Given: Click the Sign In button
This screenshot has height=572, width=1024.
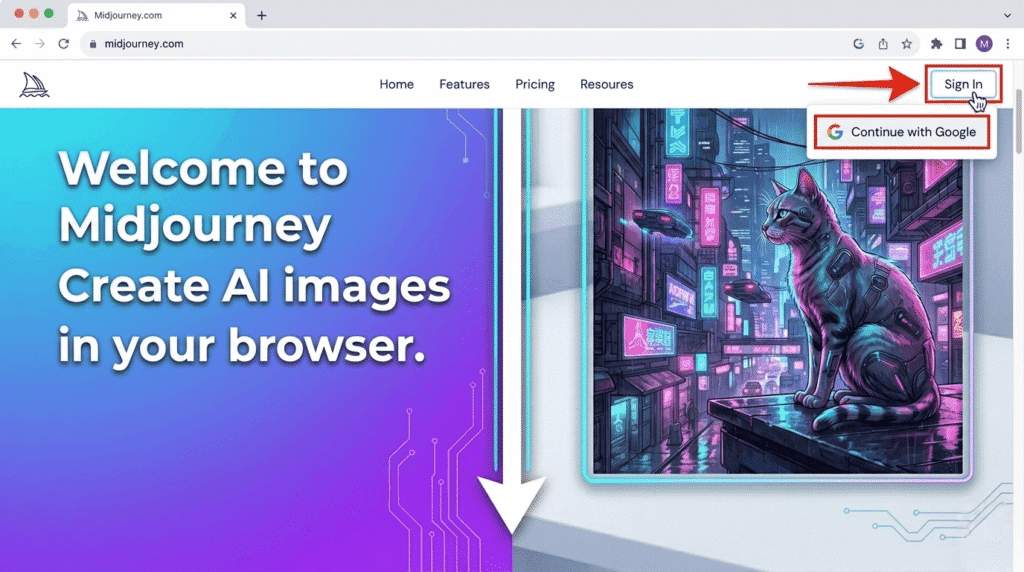Looking at the screenshot, I should coord(963,84).
